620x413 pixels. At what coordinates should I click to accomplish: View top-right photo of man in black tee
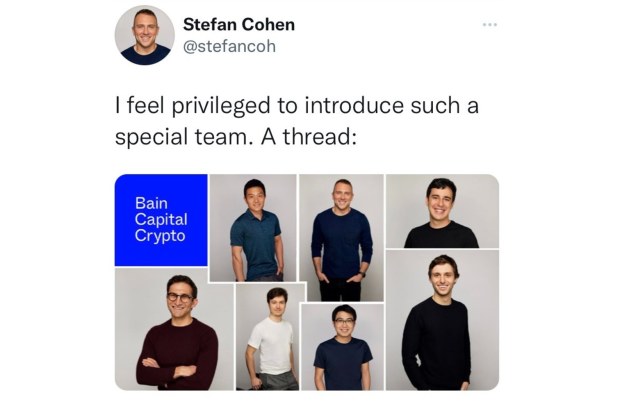(442, 211)
